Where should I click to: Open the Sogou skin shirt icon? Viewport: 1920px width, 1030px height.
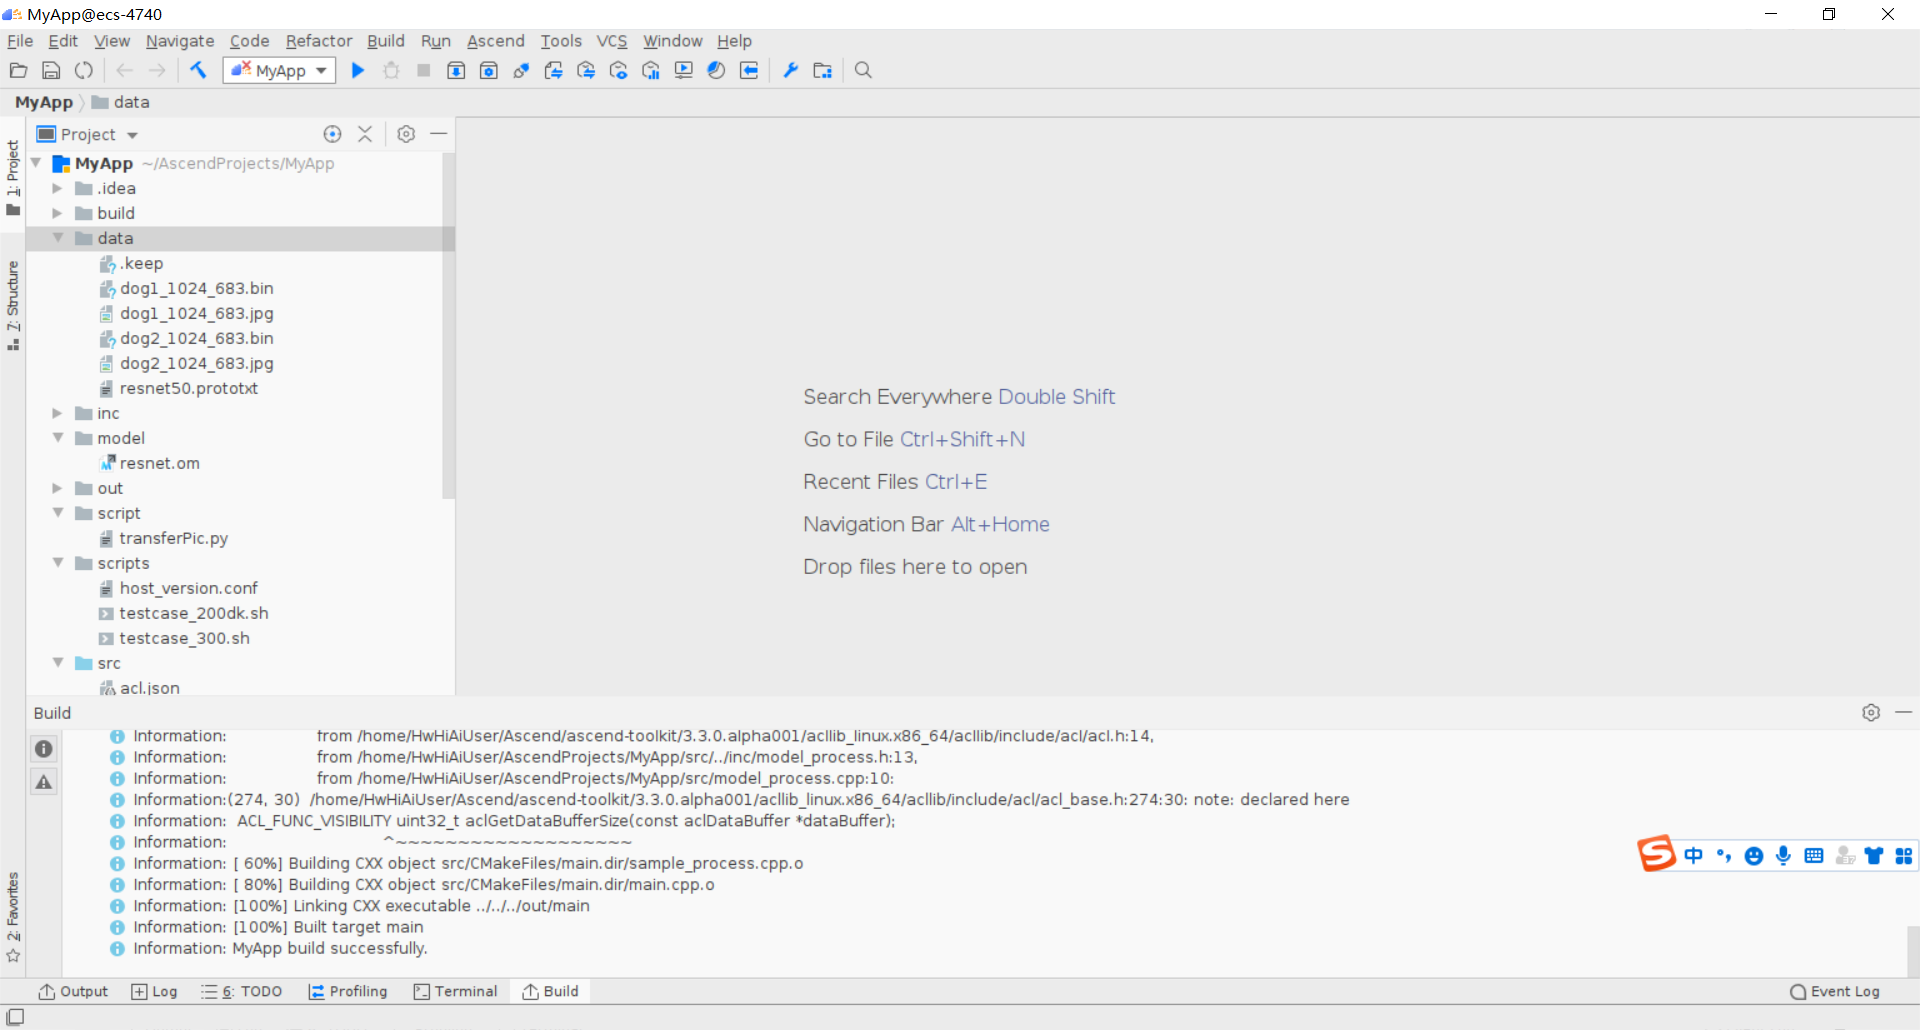(x=1873, y=856)
